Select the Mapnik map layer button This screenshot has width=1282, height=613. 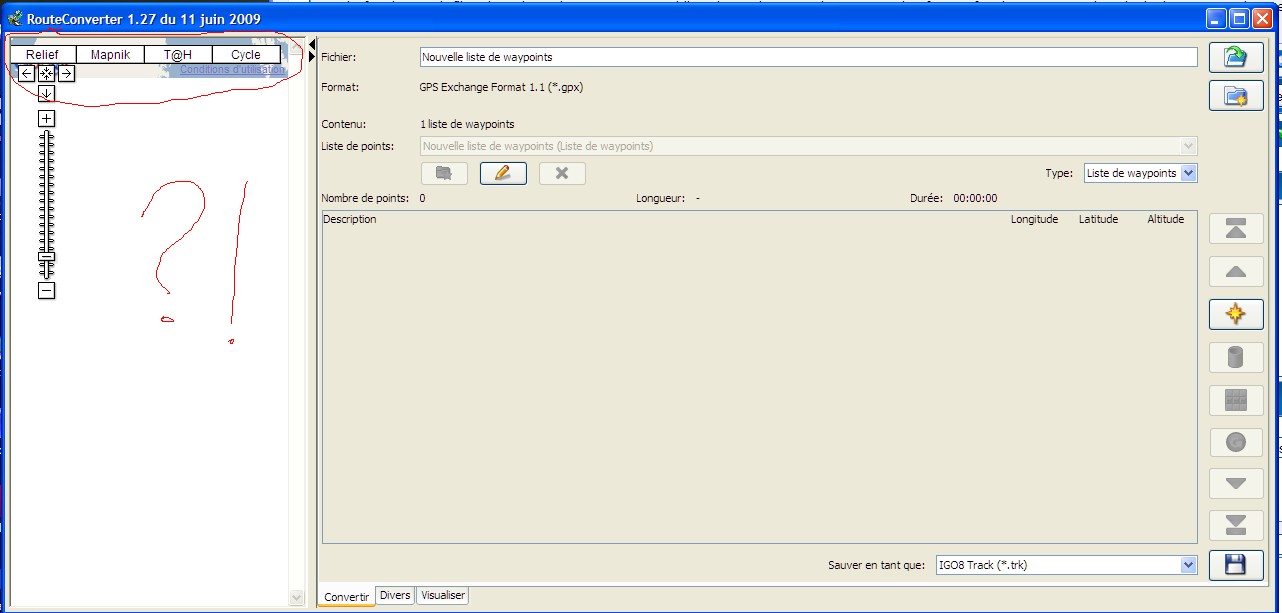[110, 55]
